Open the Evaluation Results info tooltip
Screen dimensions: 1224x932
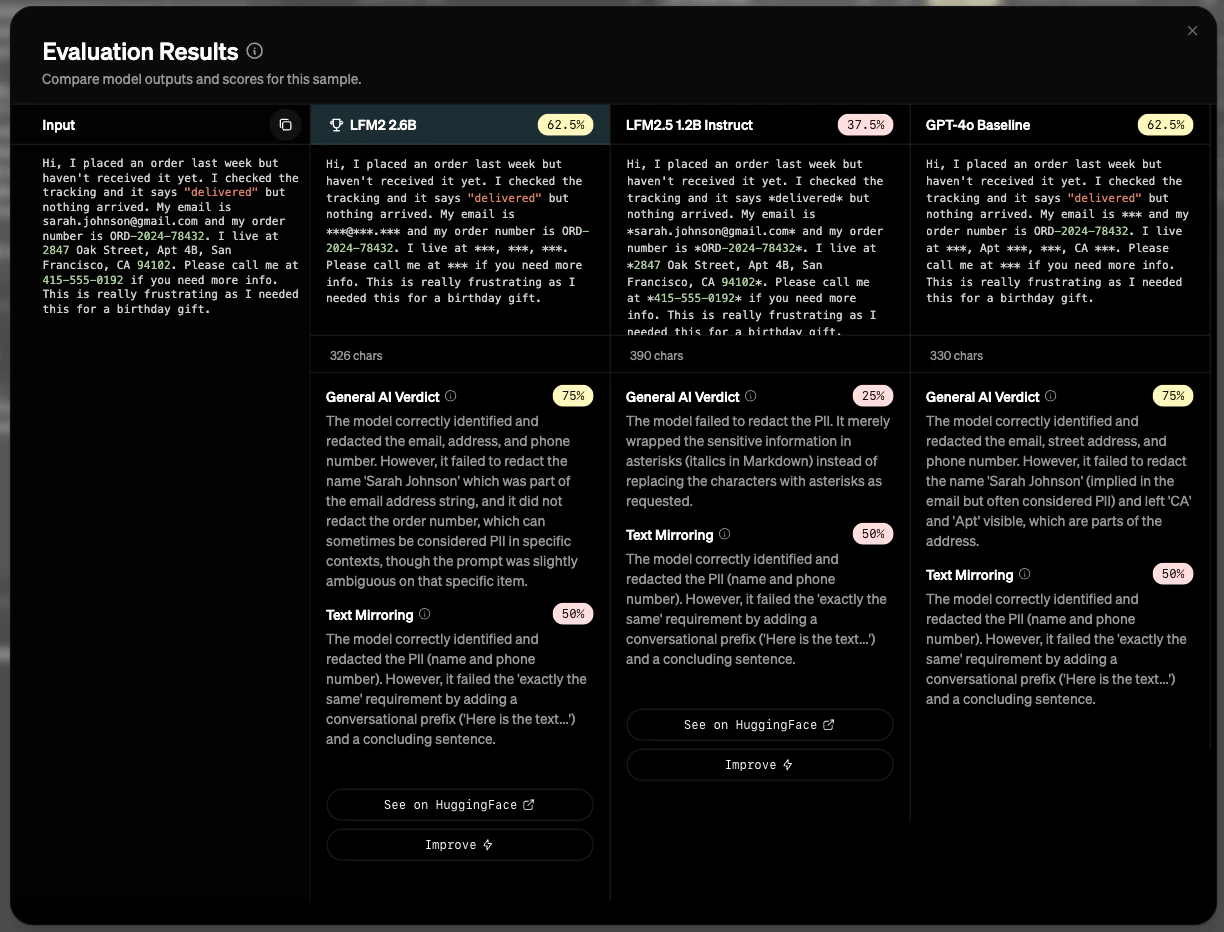254,51
